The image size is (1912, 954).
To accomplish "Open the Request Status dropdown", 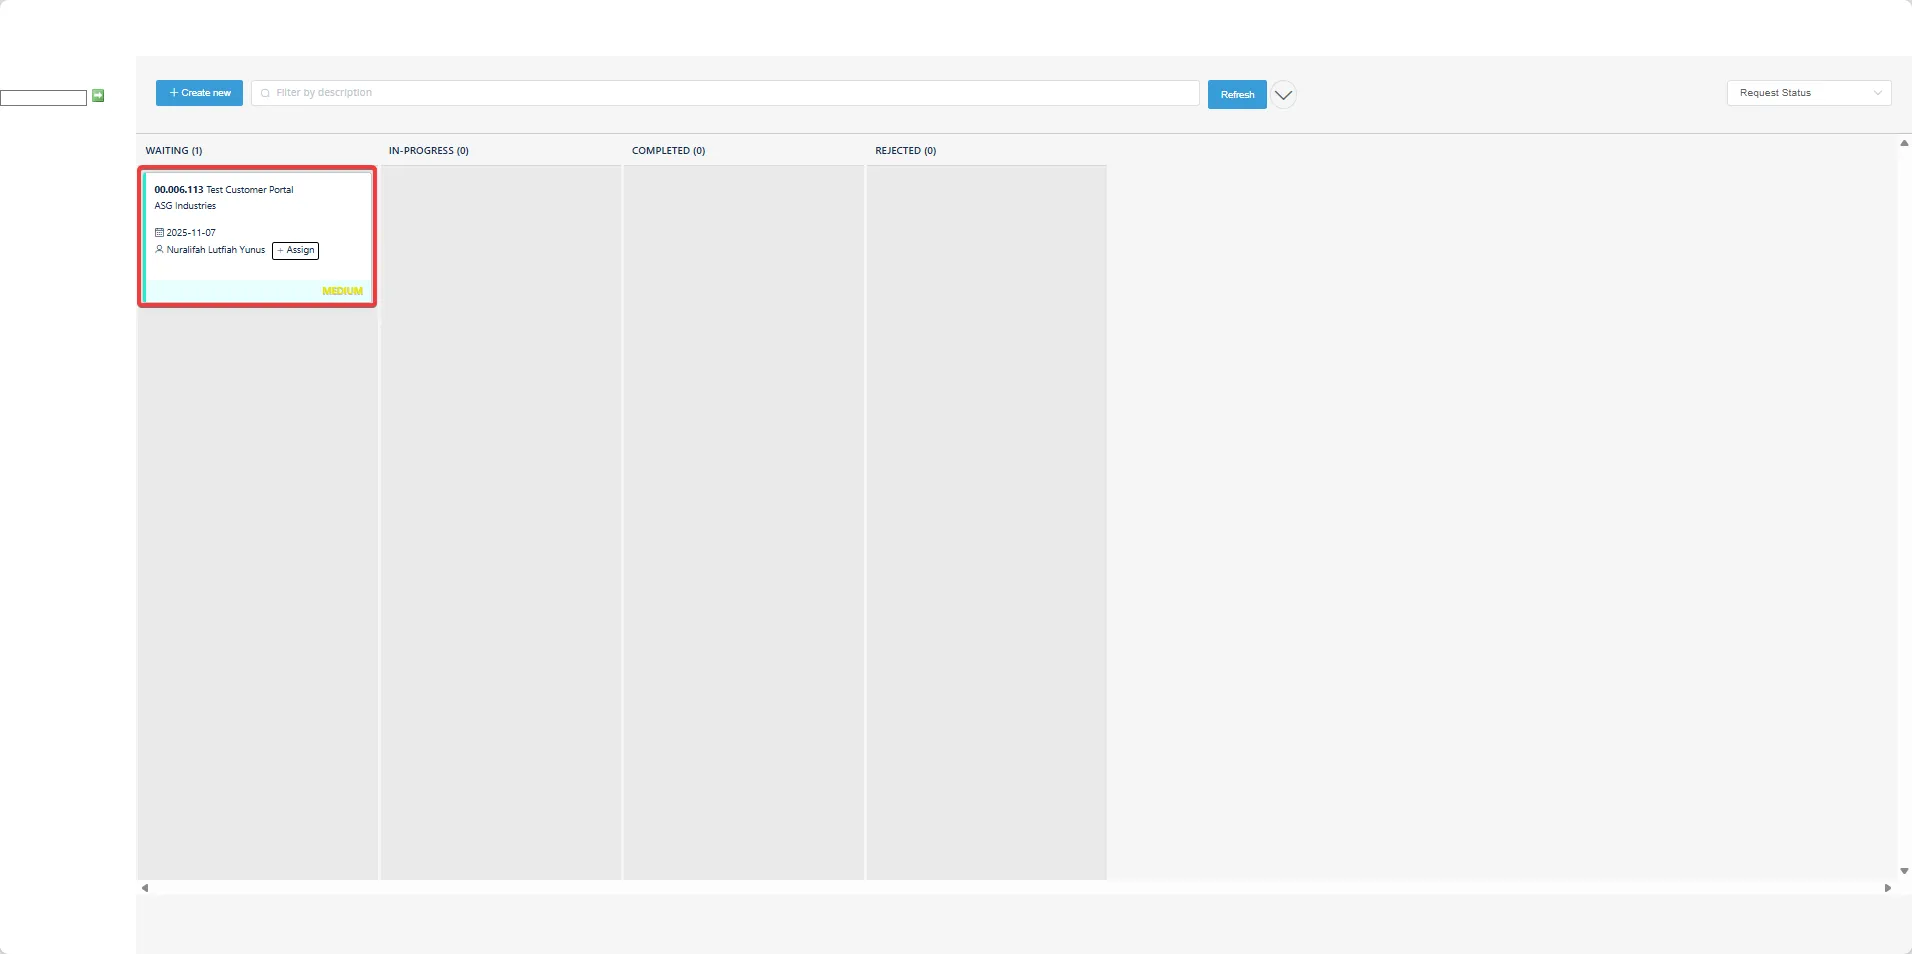I will [1808, 92].
